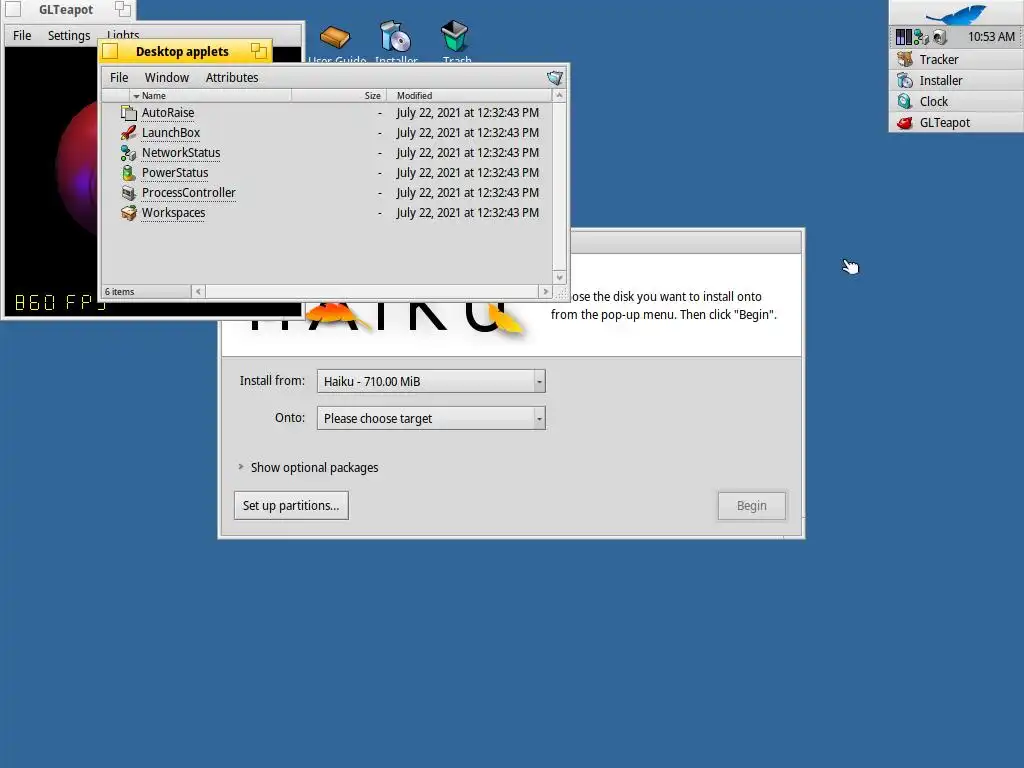Select the AutoRaise file name

[168, 113]
